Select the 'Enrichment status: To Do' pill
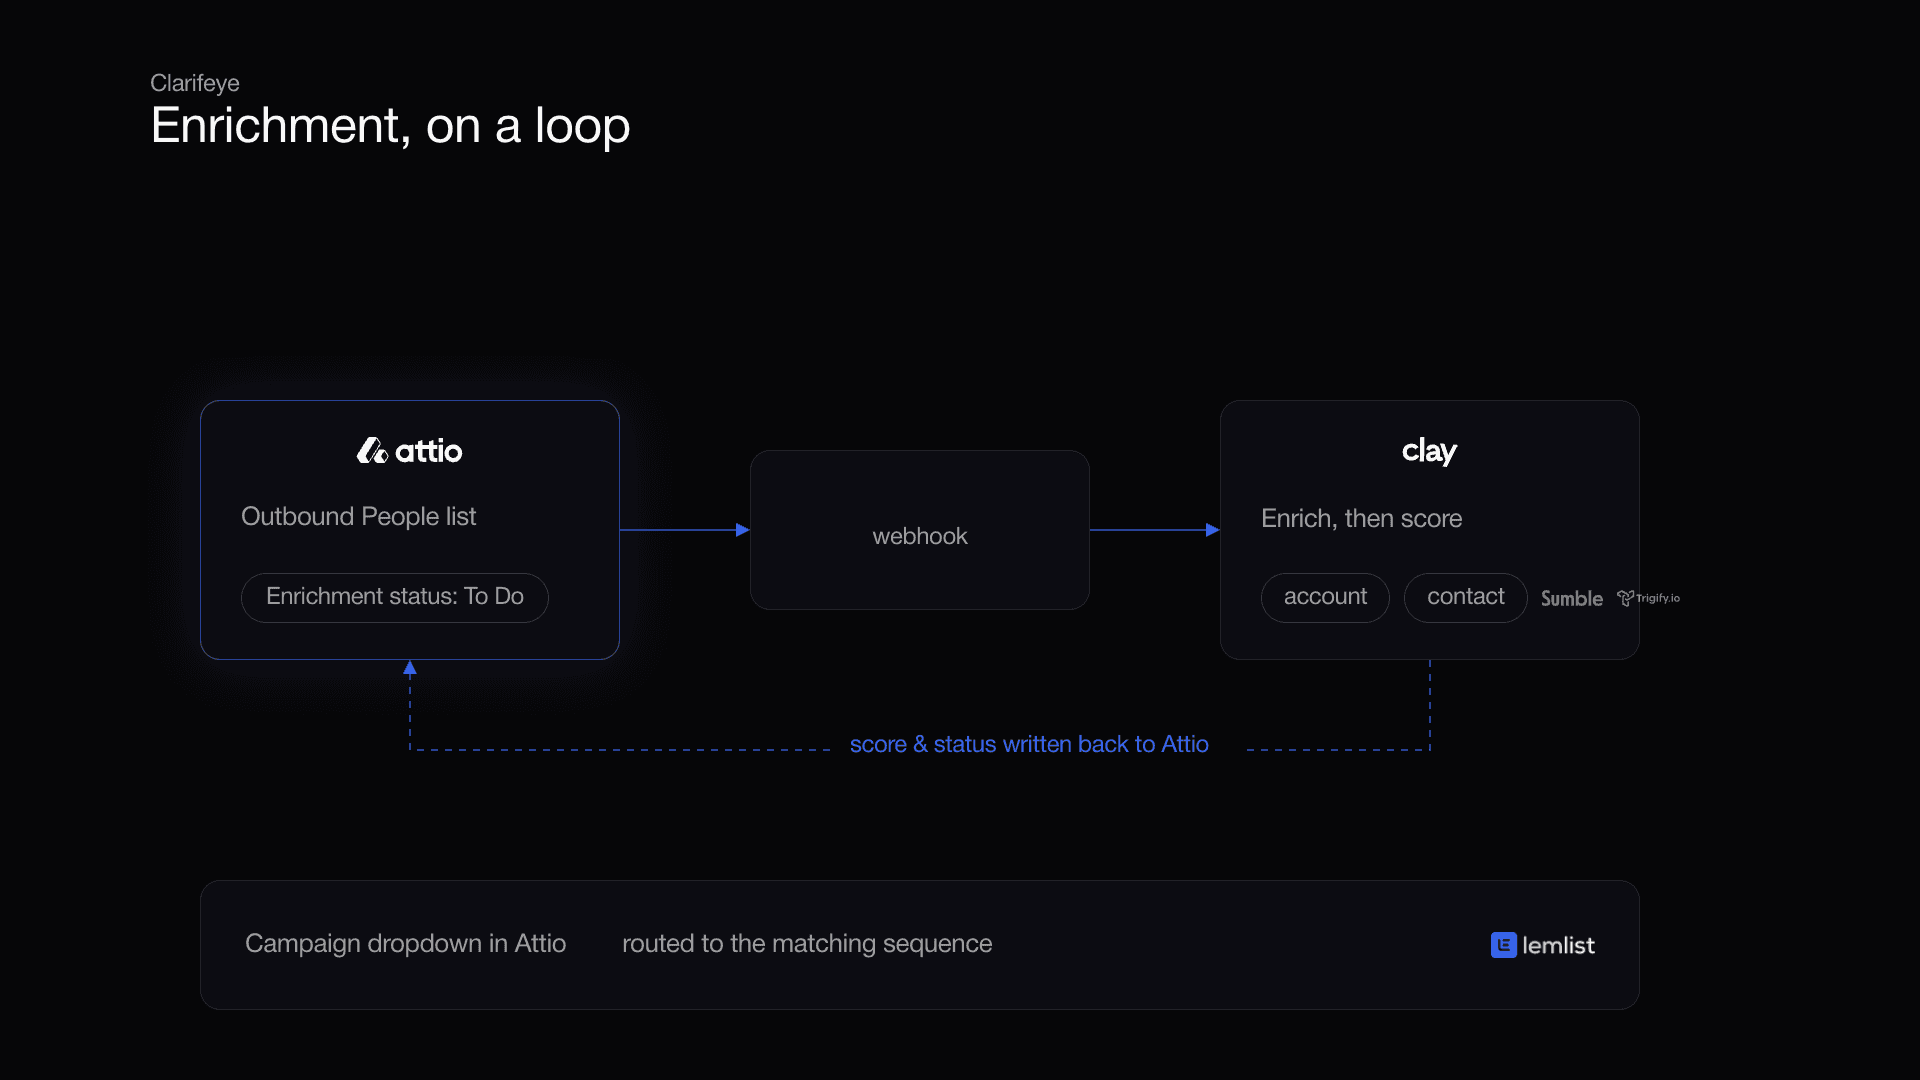The height and width of the screenshot is (1080, 1920). pos(395,597)
